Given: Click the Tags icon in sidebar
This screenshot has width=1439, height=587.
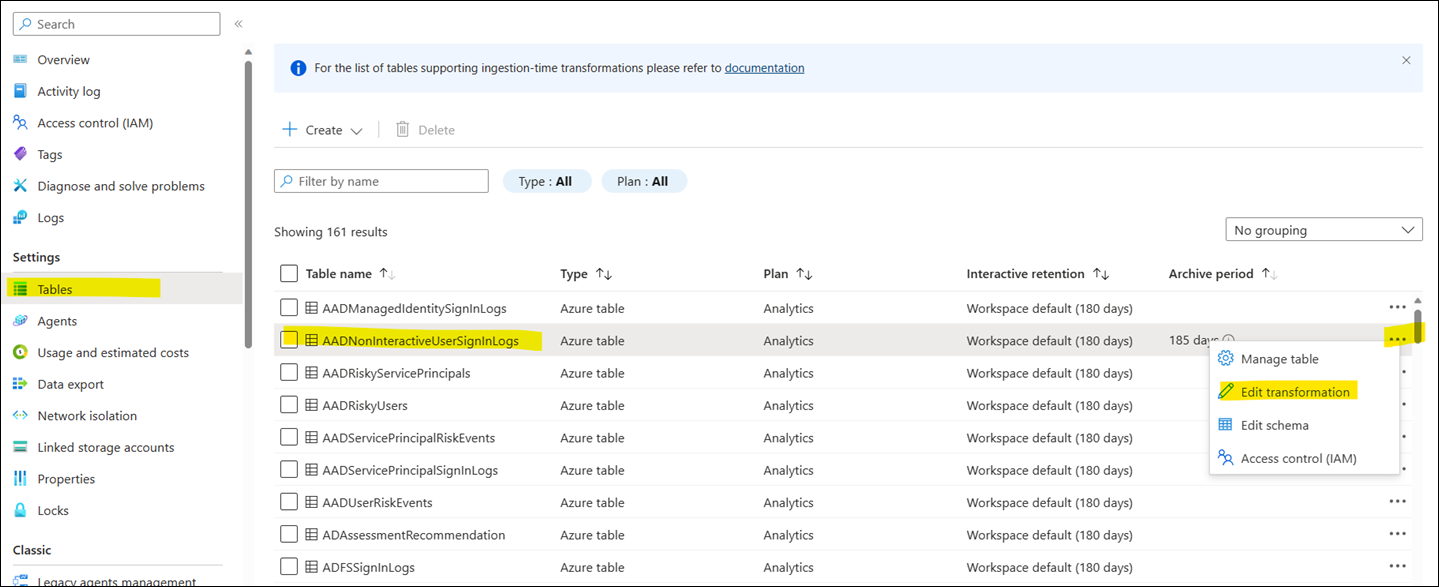Looking at the screenshot, I should point(20,154).
